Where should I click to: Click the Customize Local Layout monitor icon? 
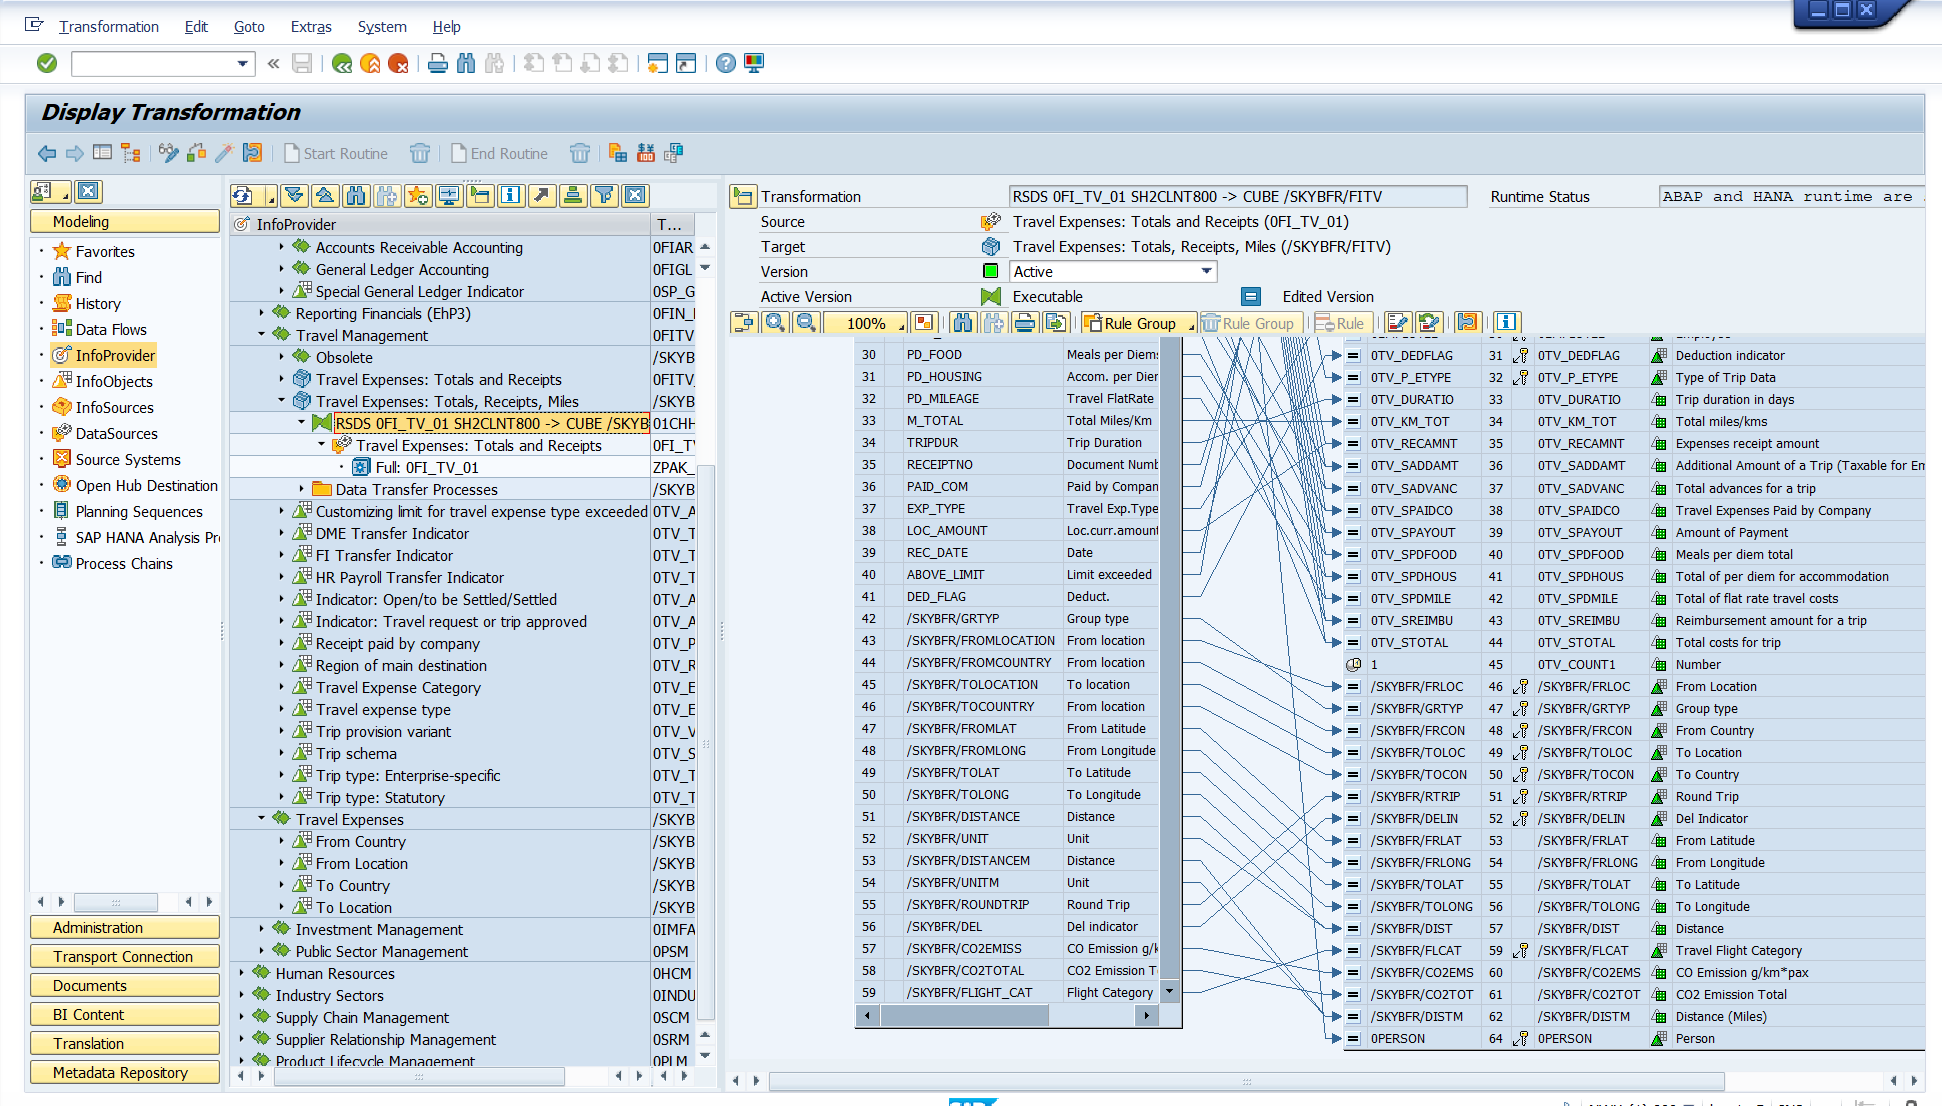(754, 64)
